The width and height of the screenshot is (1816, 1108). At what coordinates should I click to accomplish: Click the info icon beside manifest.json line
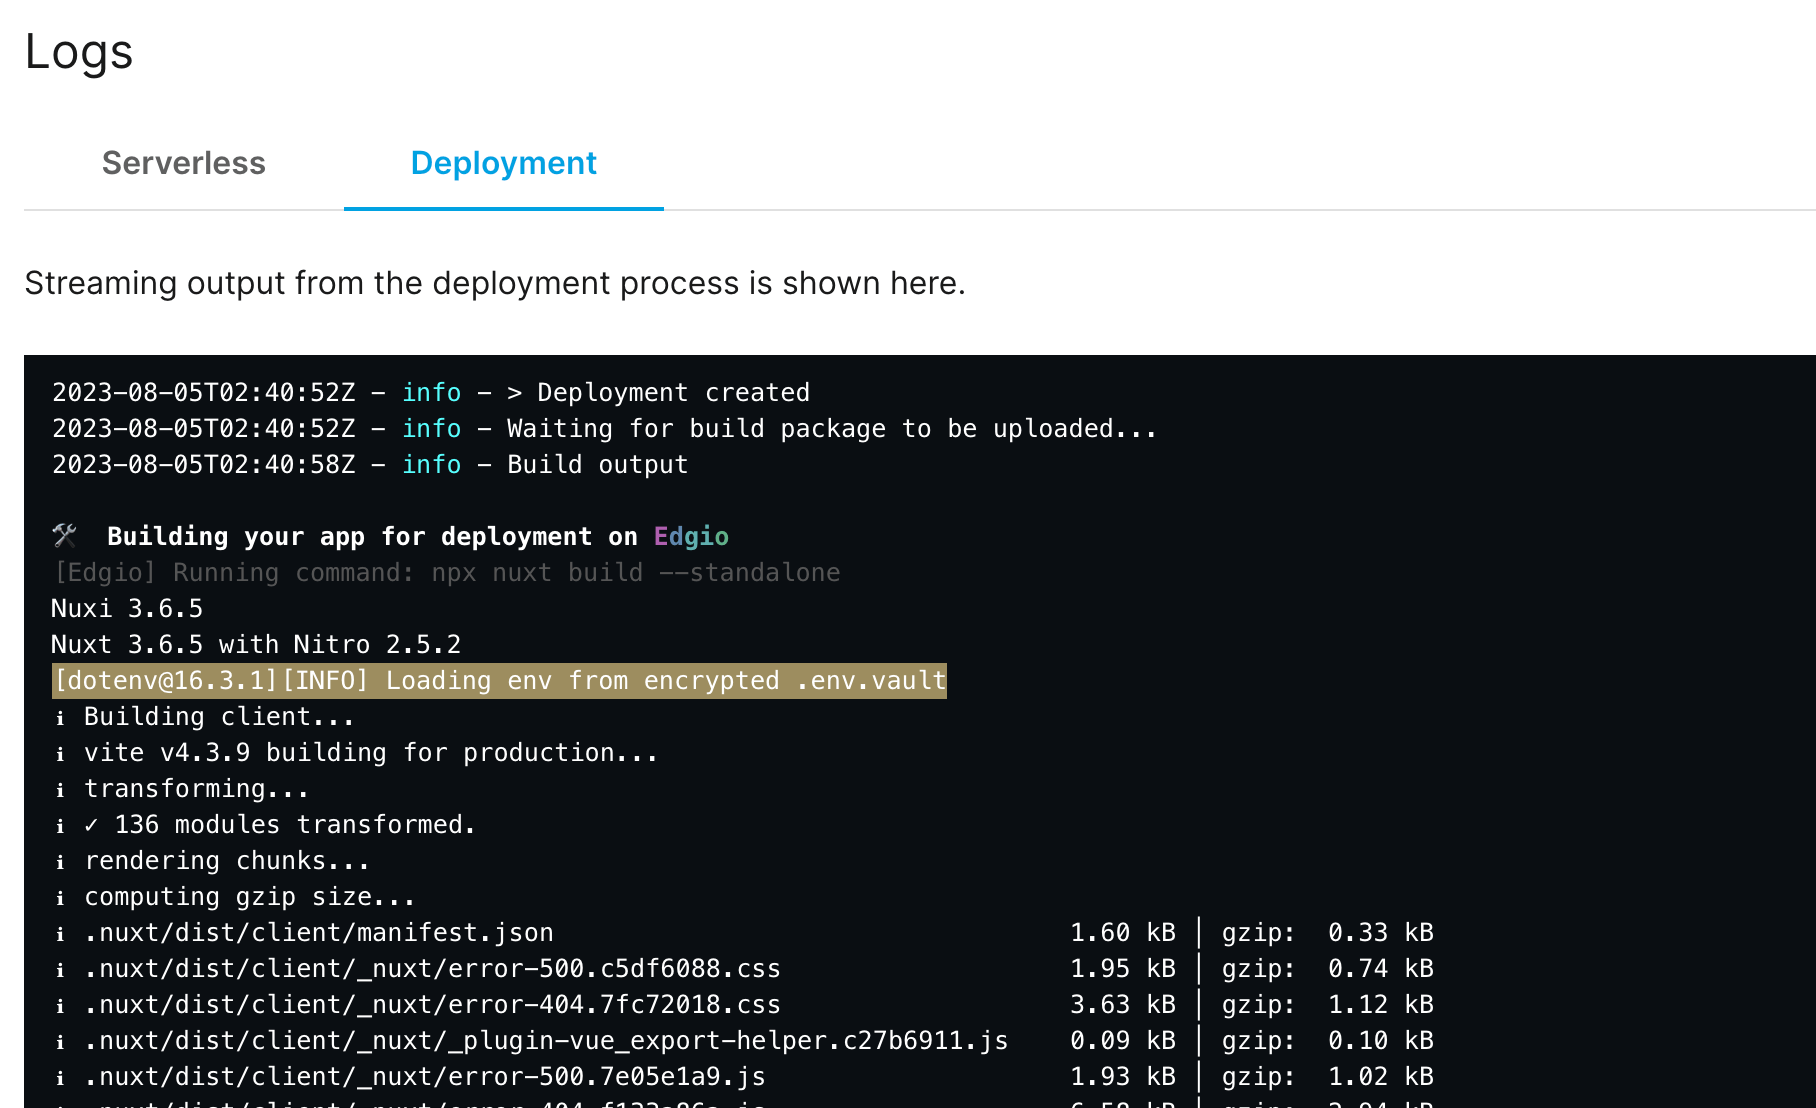point(60,934)
